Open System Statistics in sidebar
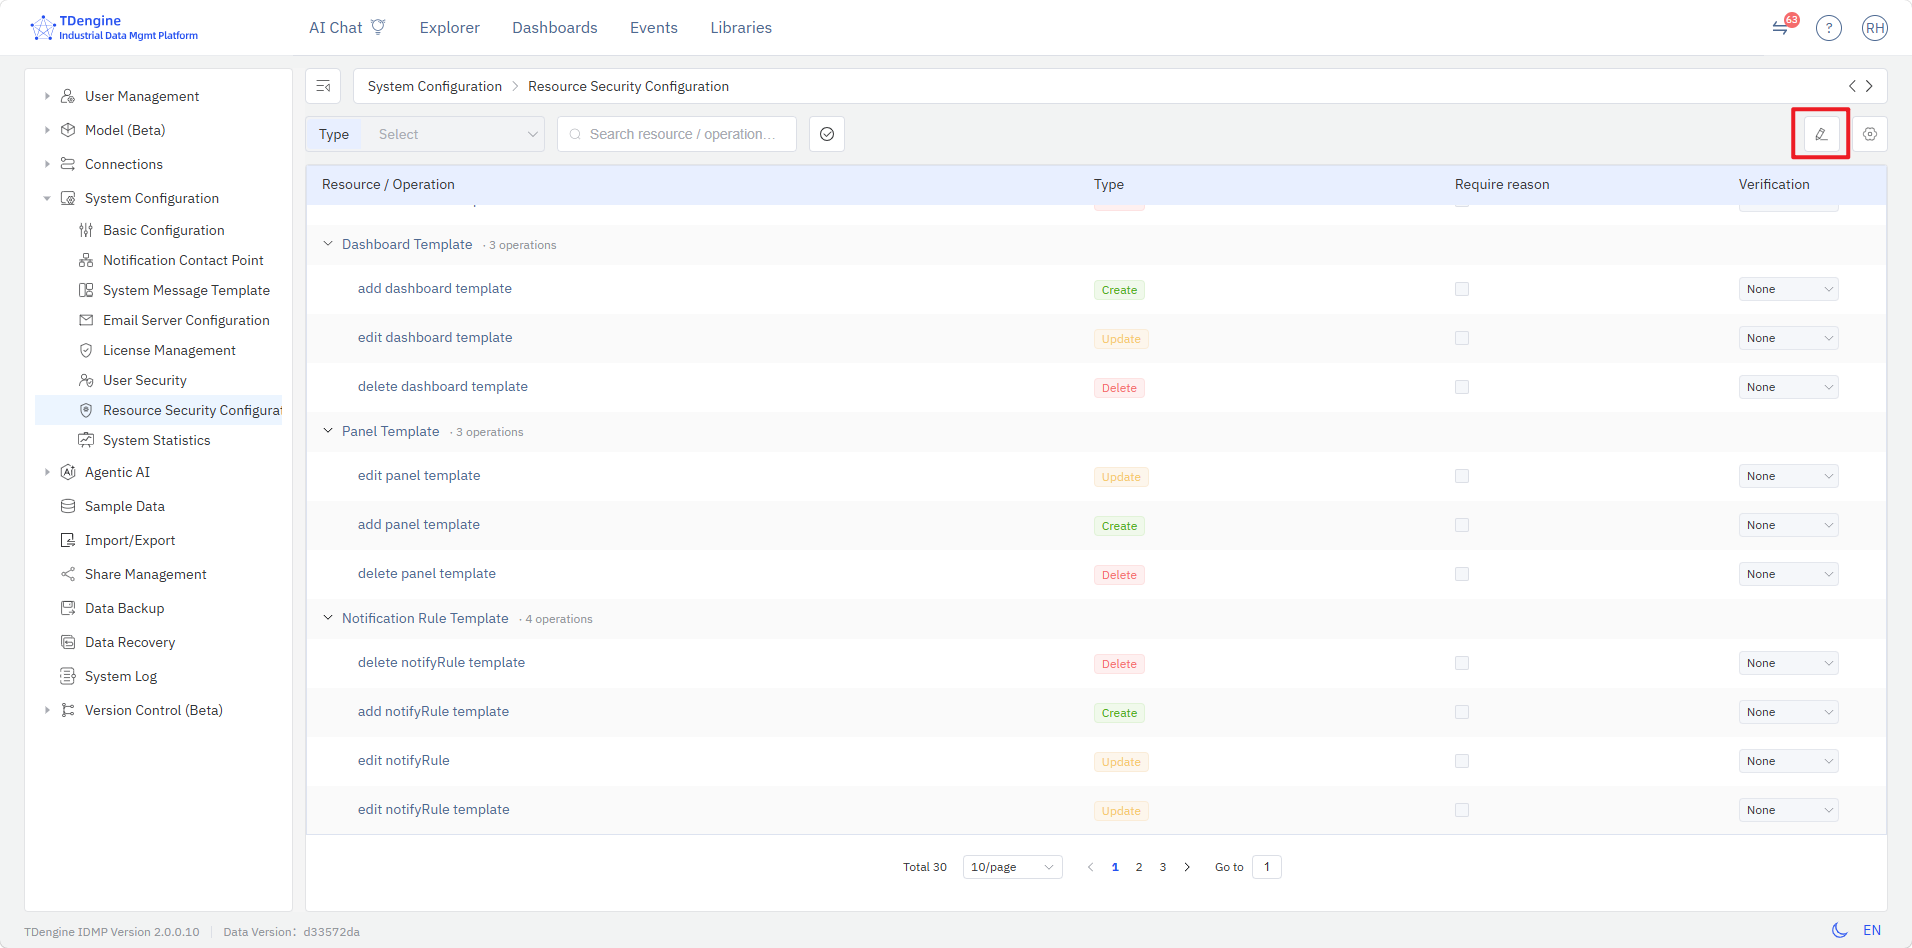The width and height of the screenshot is (1912, 948). tap(157, 440)
